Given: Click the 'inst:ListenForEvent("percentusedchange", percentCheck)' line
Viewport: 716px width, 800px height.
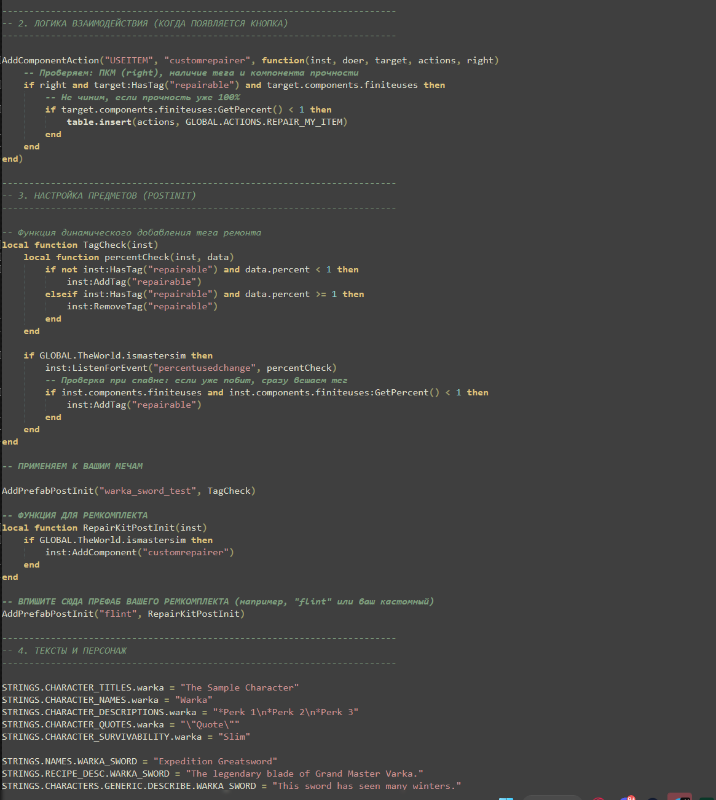Looking at the screenshot, I should pyautogui.click(x=191, y=368).
